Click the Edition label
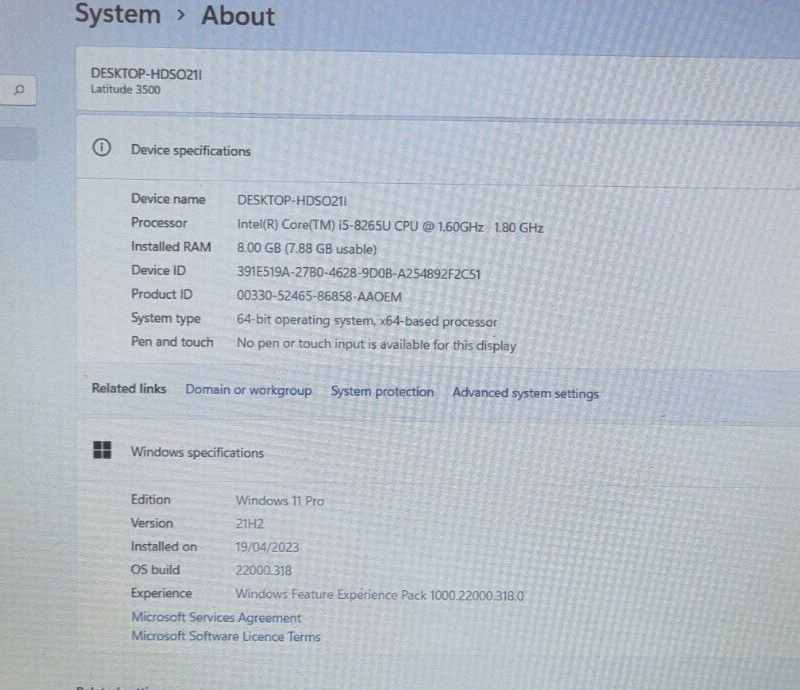This screenshot has width=800, height=690. (151, 500)
